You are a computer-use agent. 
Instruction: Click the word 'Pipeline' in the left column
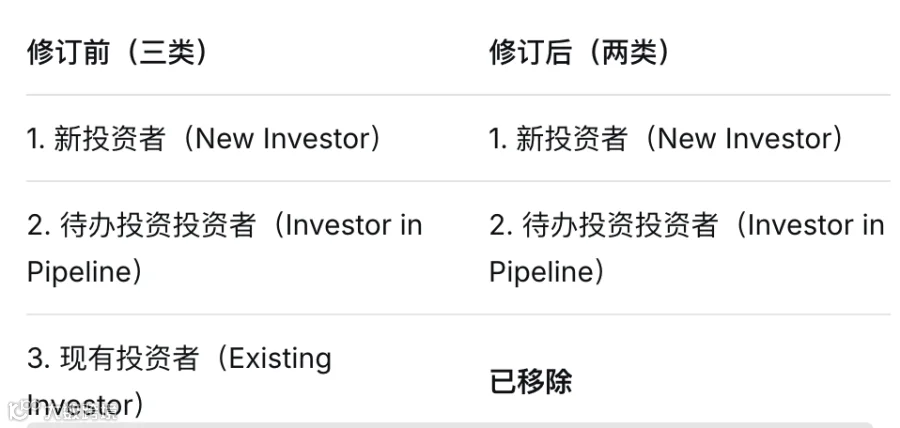click(77, 271)
